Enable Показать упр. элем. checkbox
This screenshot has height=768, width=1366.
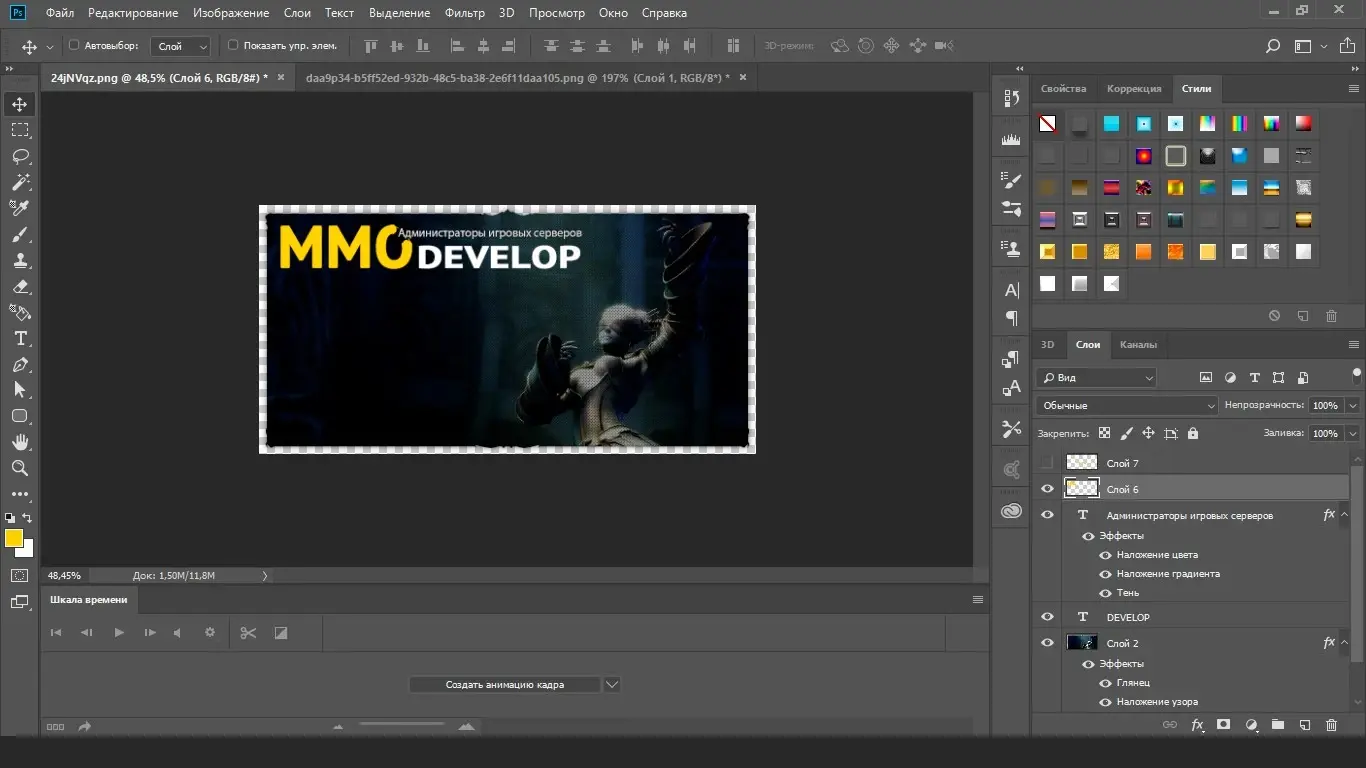click(233, 45)
